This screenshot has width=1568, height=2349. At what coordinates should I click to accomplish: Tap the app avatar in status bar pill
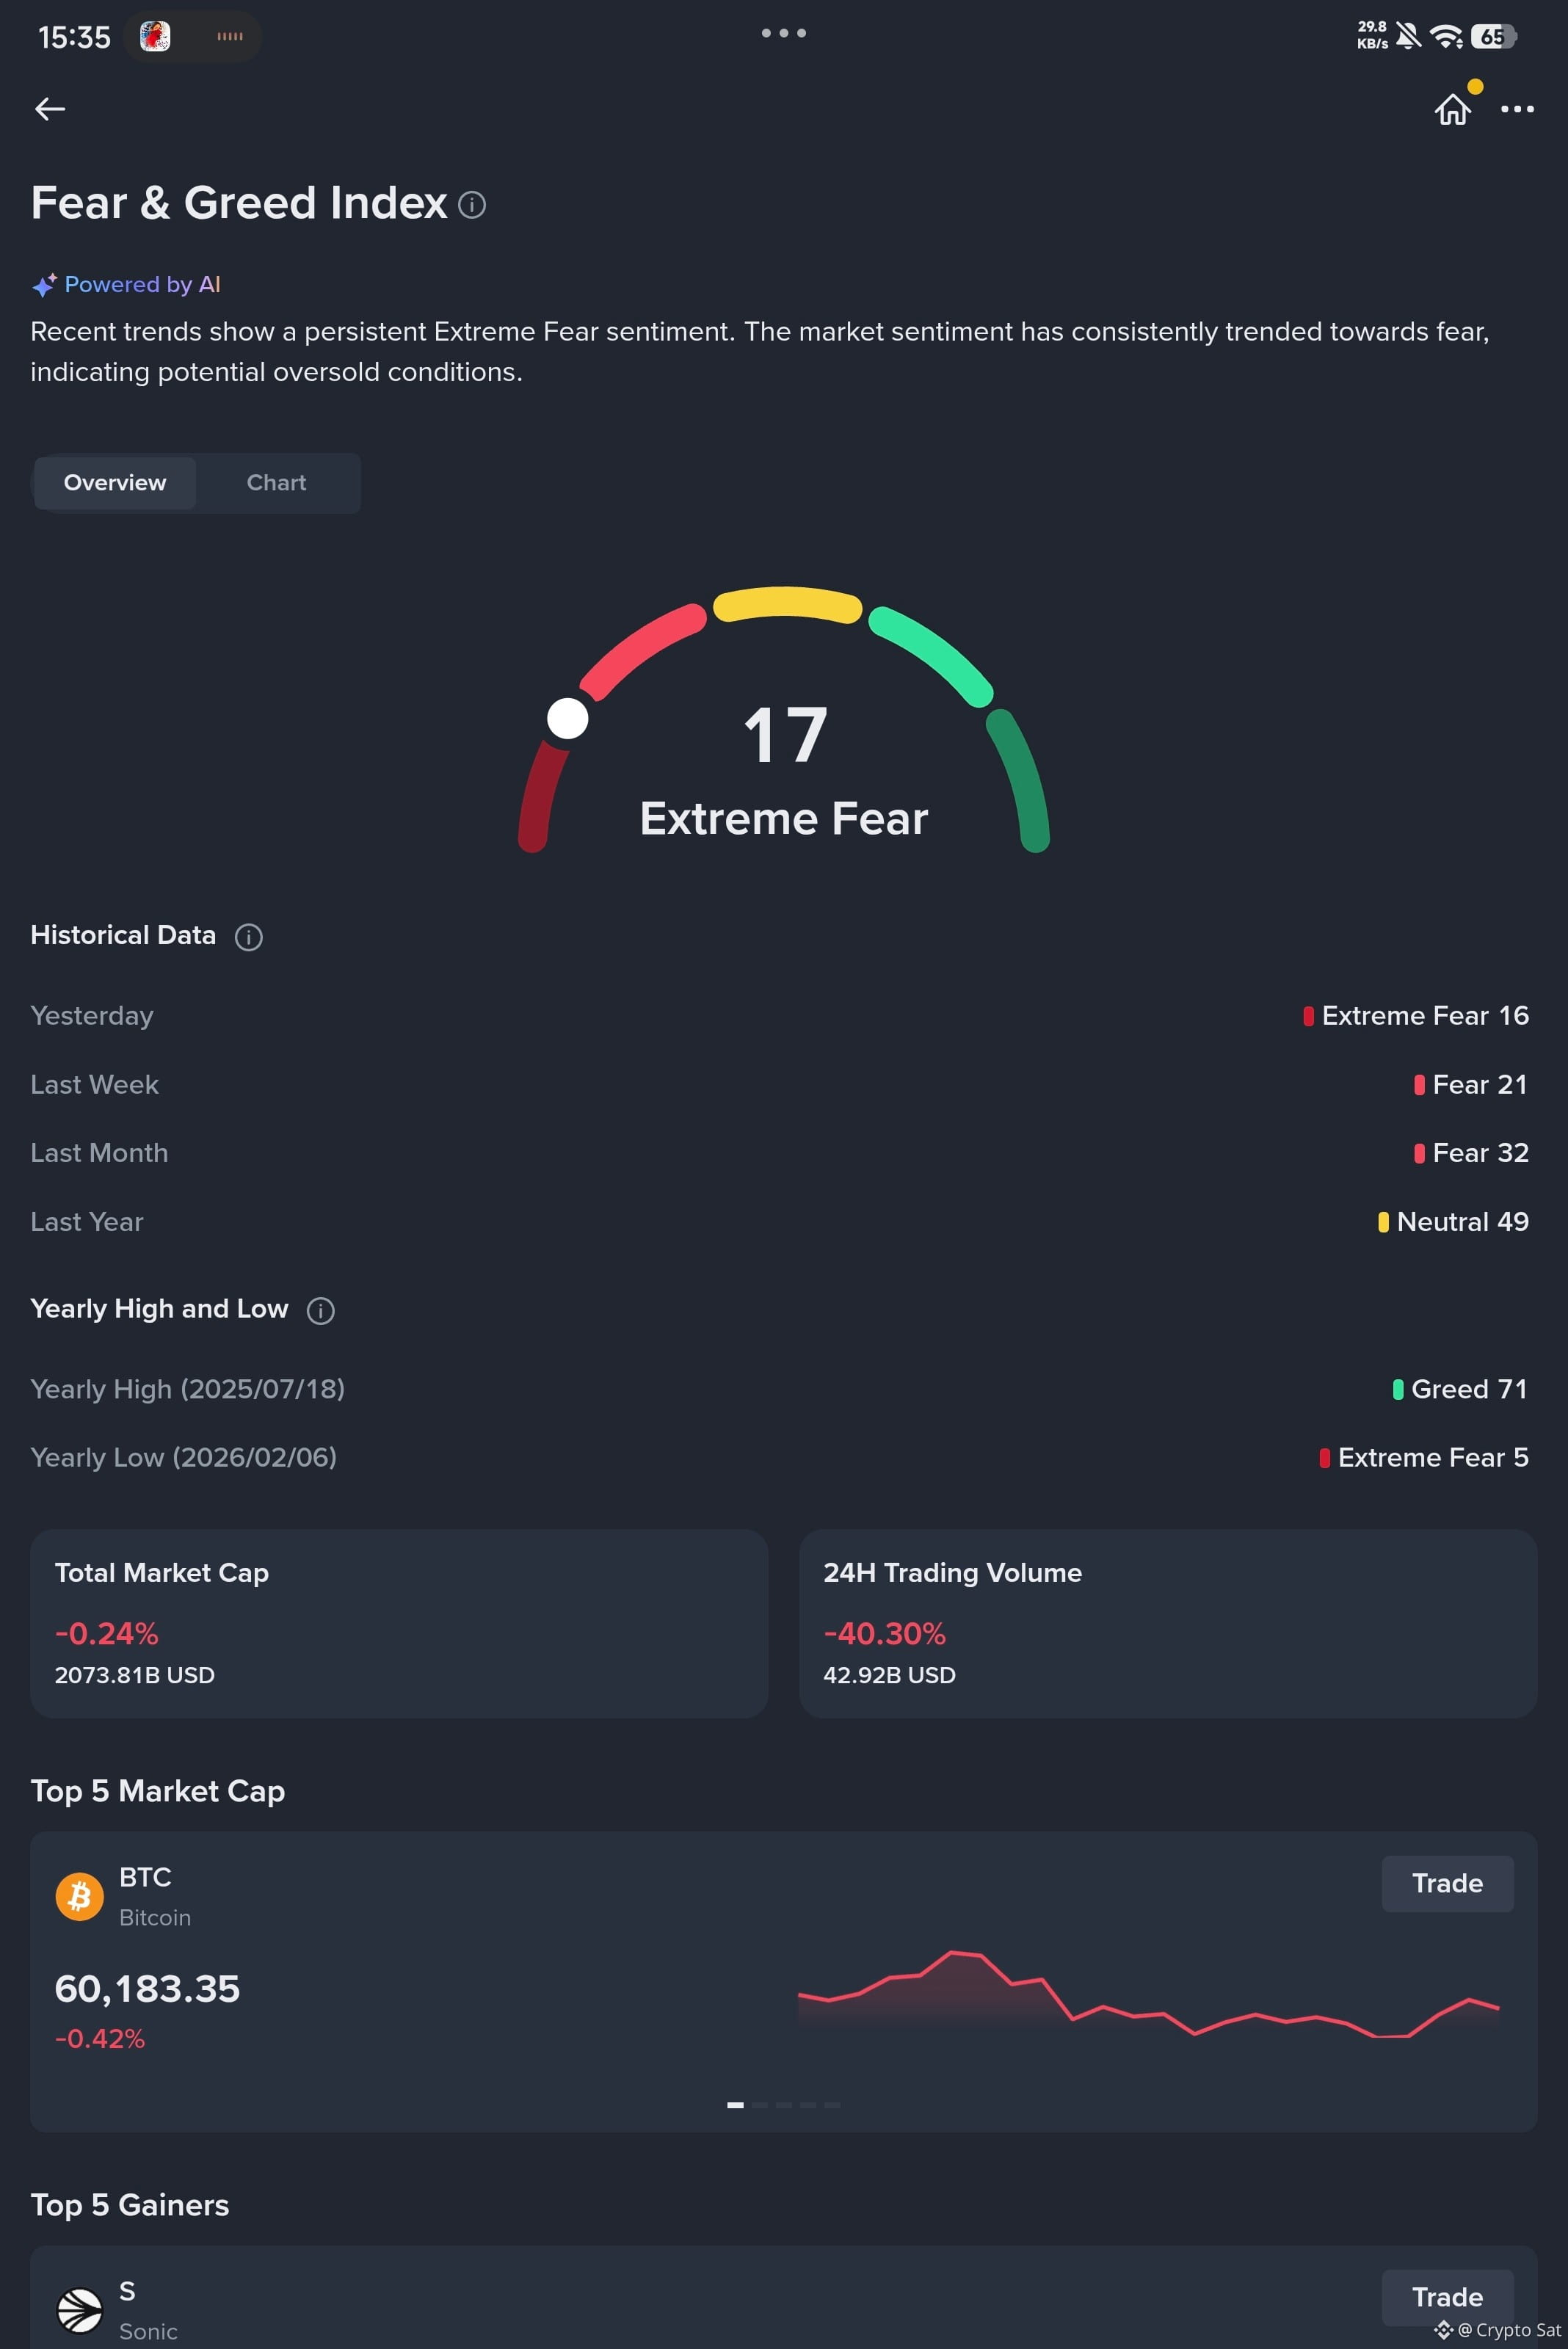[x=155, y=36]
